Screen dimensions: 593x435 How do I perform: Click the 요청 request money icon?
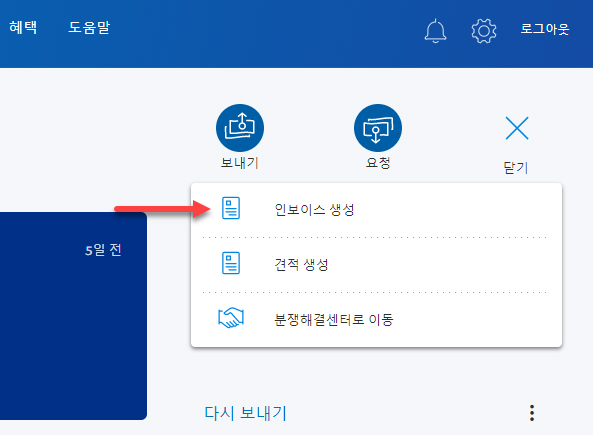click(x=378, y=128)
